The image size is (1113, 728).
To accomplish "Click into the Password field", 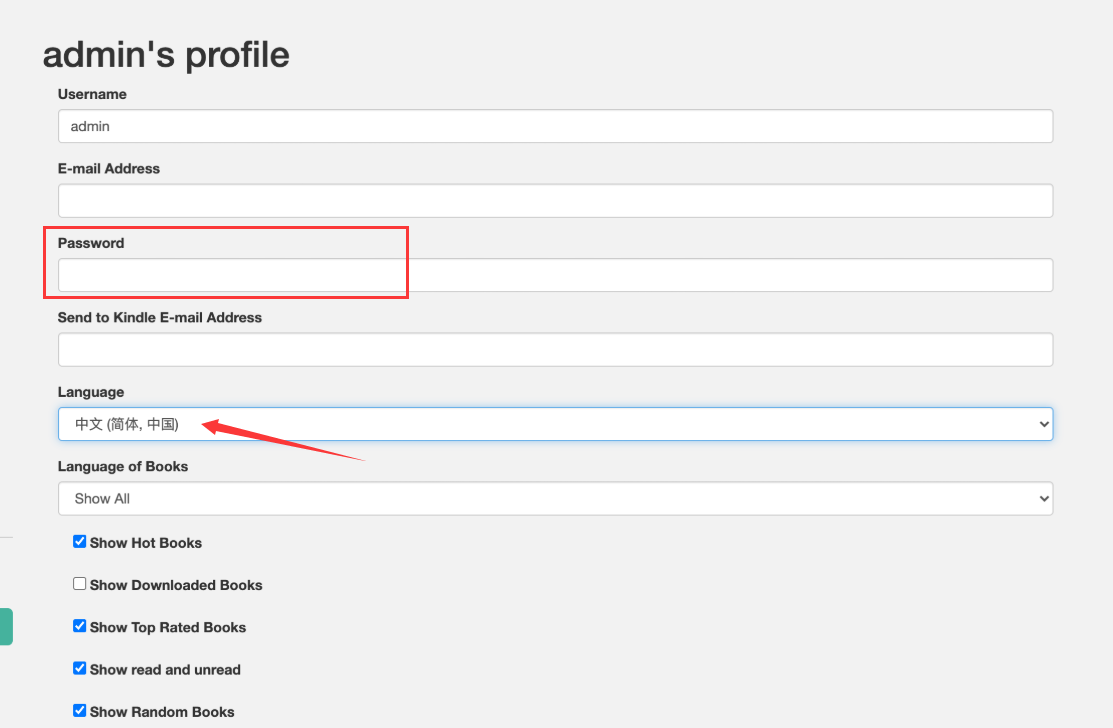I will (x=555, y=276).
